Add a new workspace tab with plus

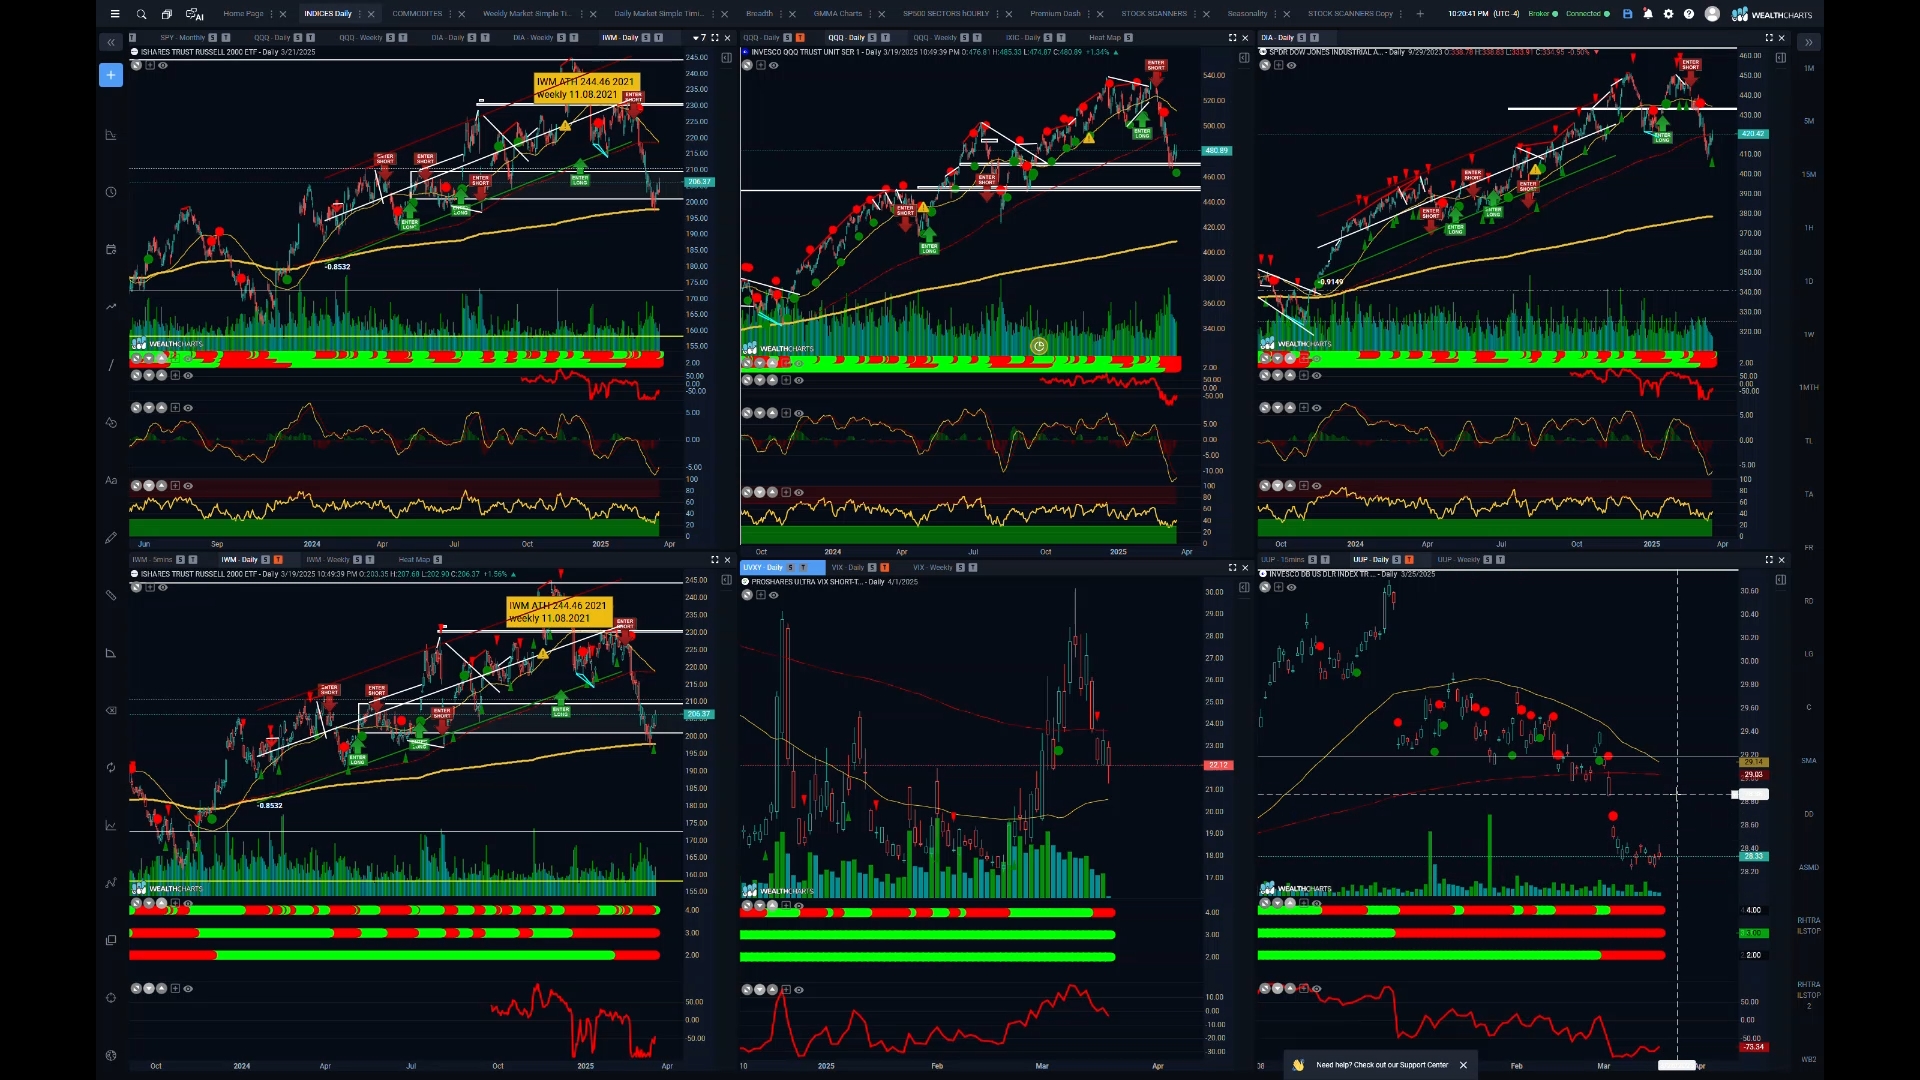coord(1420,14)
